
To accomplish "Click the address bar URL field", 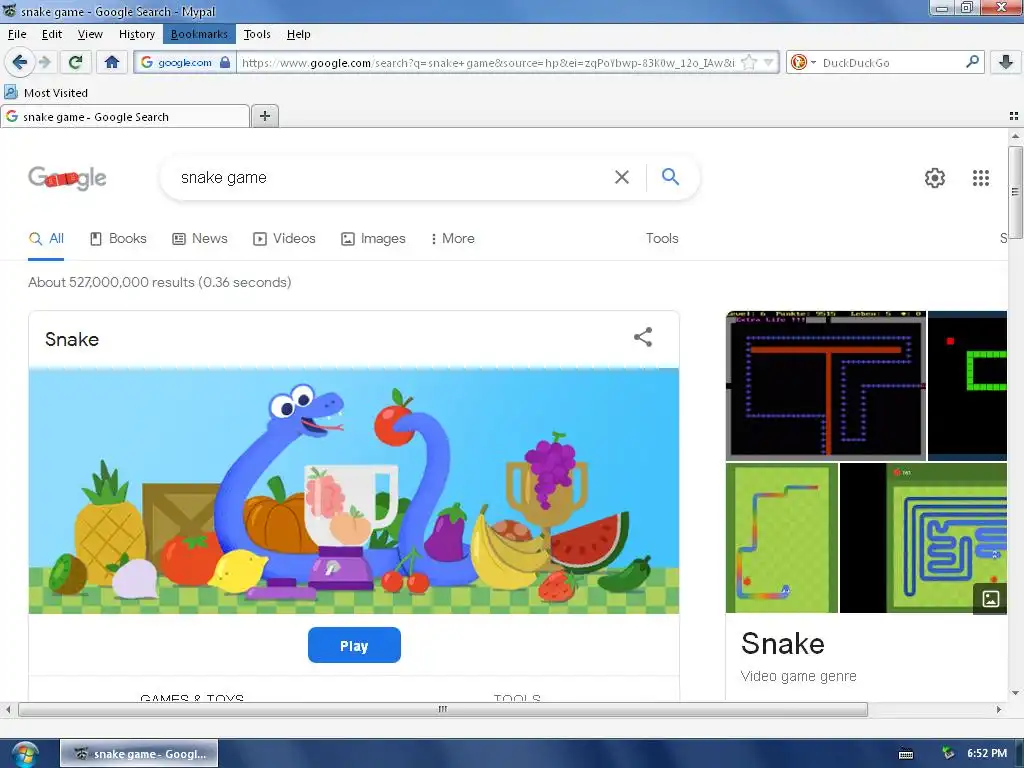I will [488, 63].
